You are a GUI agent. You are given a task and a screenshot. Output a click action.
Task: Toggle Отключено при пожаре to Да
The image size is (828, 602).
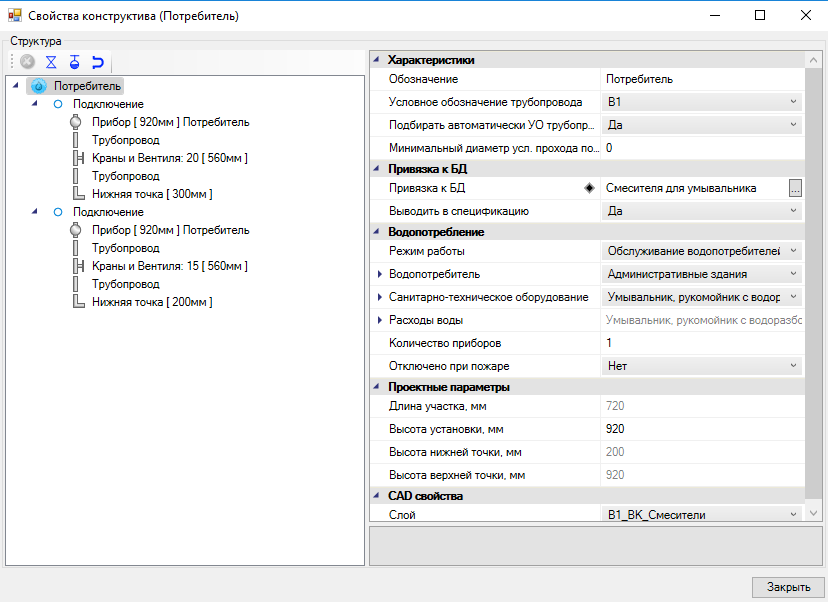794,365
